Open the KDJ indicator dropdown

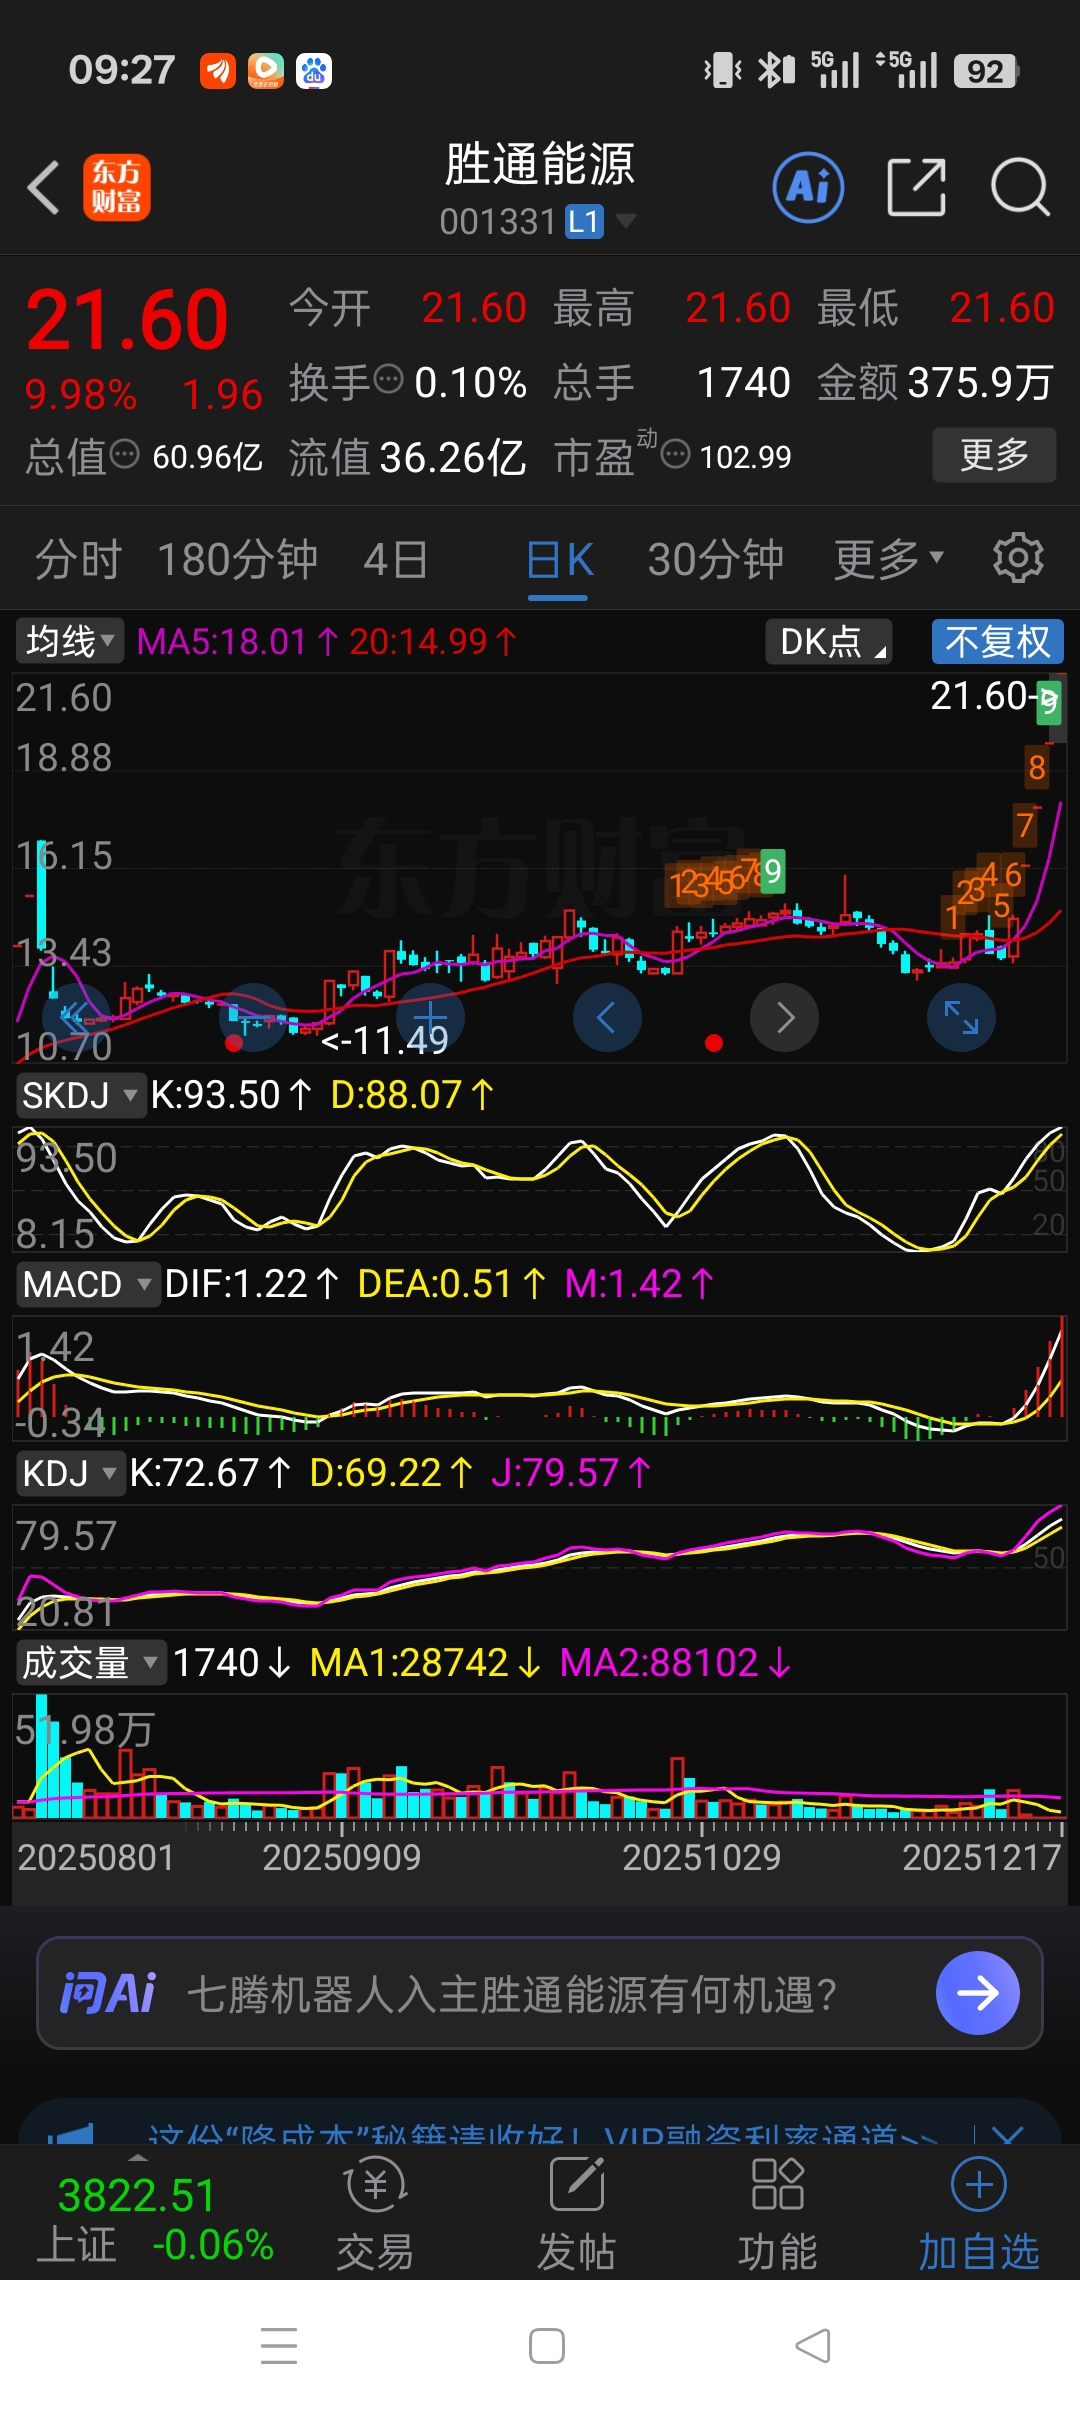69,1473
